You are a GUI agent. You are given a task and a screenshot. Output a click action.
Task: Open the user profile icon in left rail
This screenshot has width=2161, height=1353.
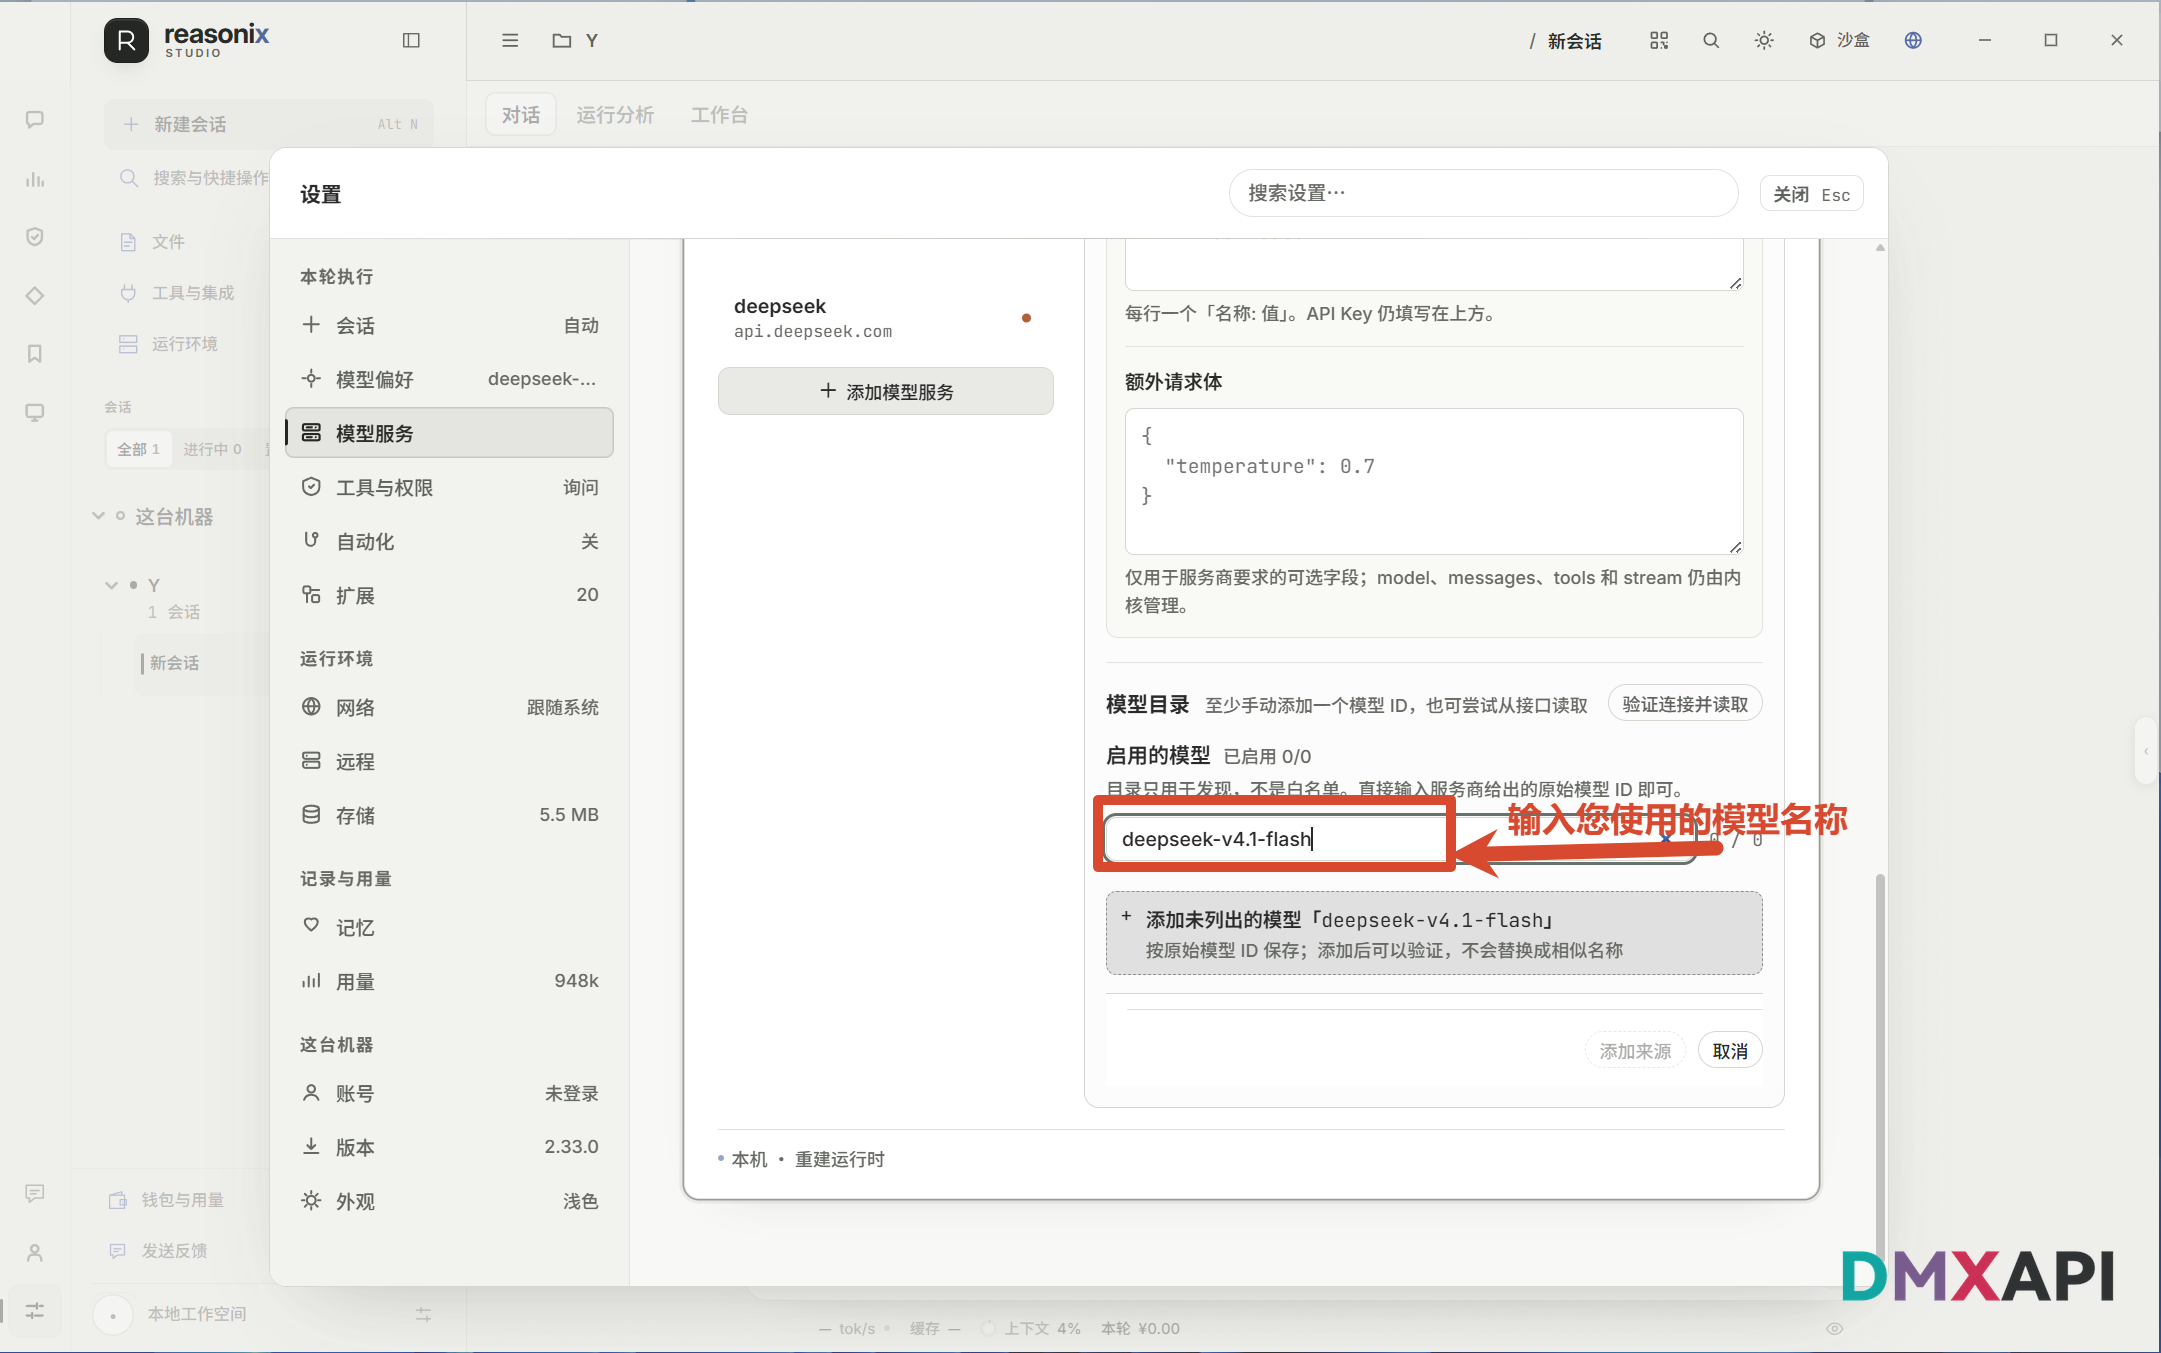pyautogui.click(x=35, y=1252)
